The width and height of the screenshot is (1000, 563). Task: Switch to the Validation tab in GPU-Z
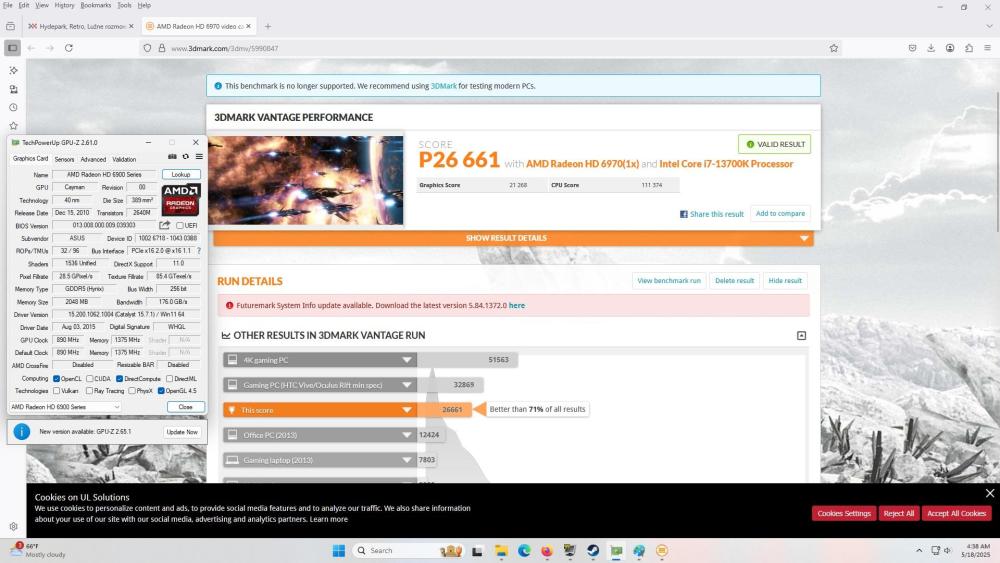124,159
